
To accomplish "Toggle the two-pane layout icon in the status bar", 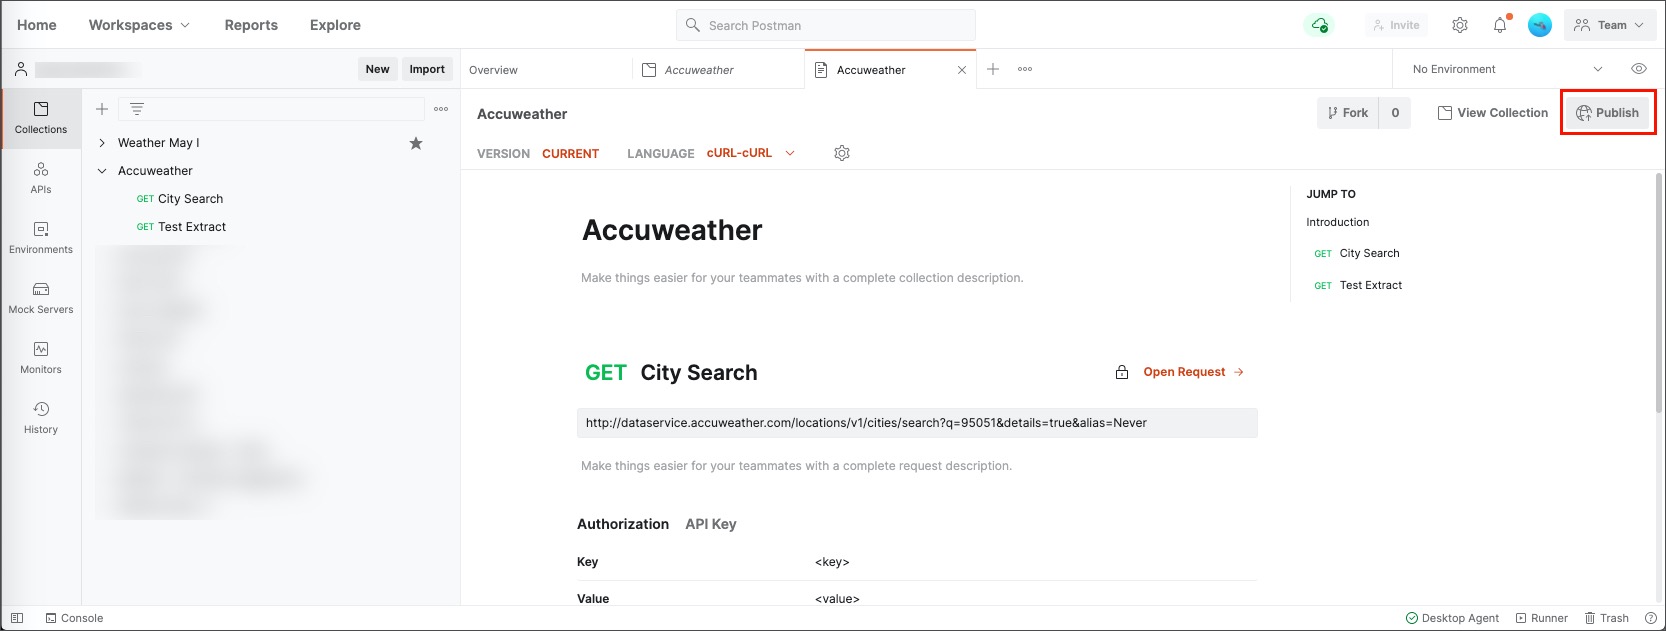I will (17, 618).
